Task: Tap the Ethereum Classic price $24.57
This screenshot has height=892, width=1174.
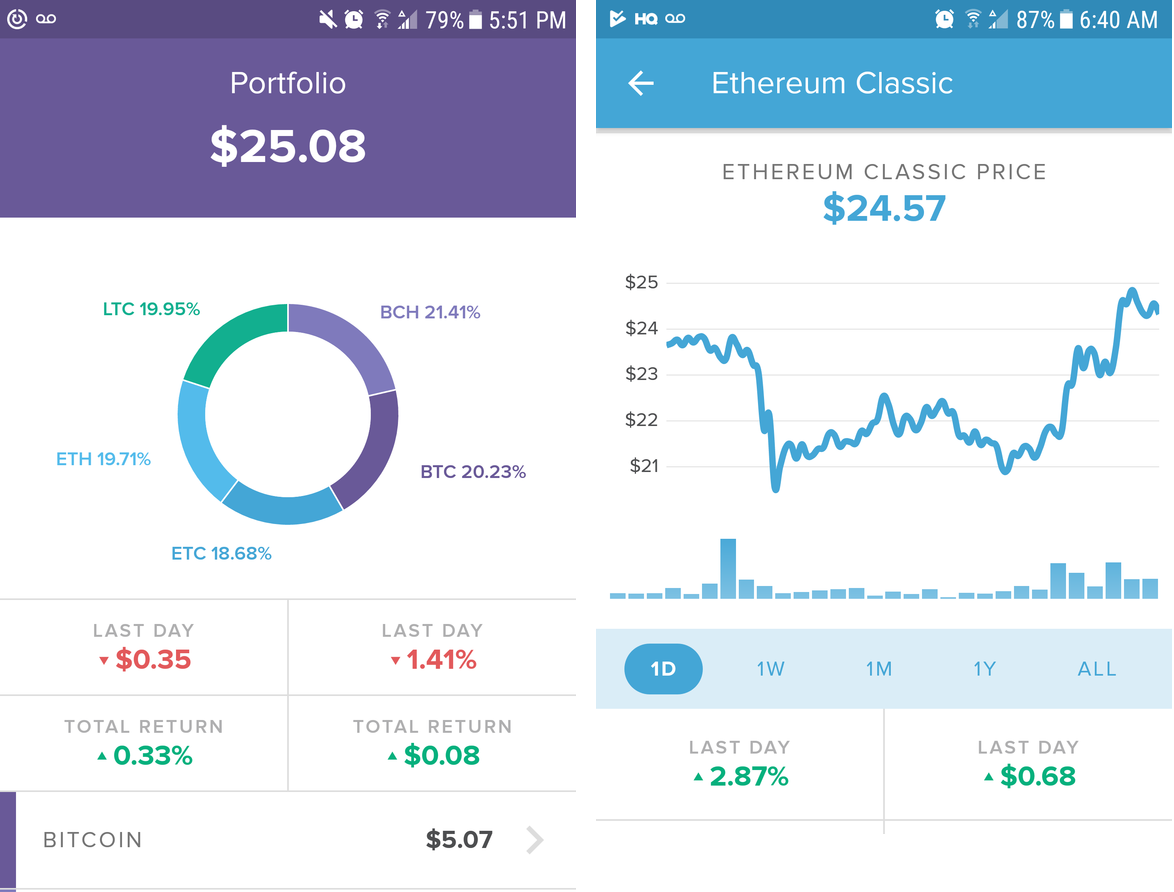Action: tap(884, 209)
